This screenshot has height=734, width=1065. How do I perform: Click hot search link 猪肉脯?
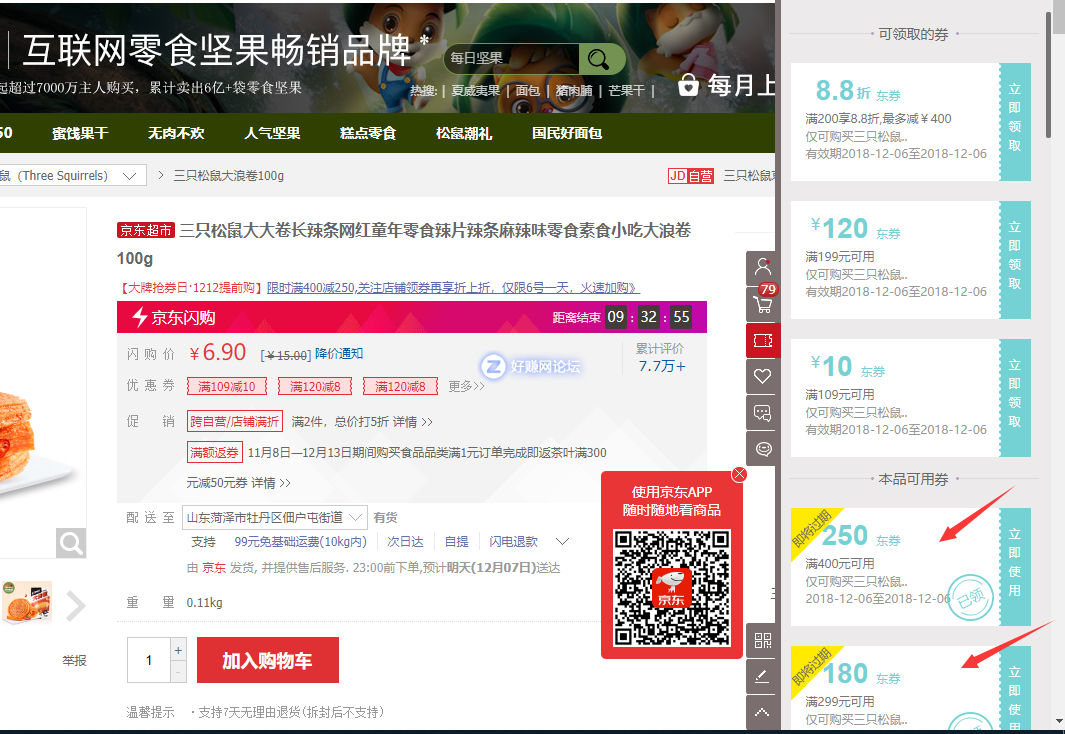click(574, 90)
